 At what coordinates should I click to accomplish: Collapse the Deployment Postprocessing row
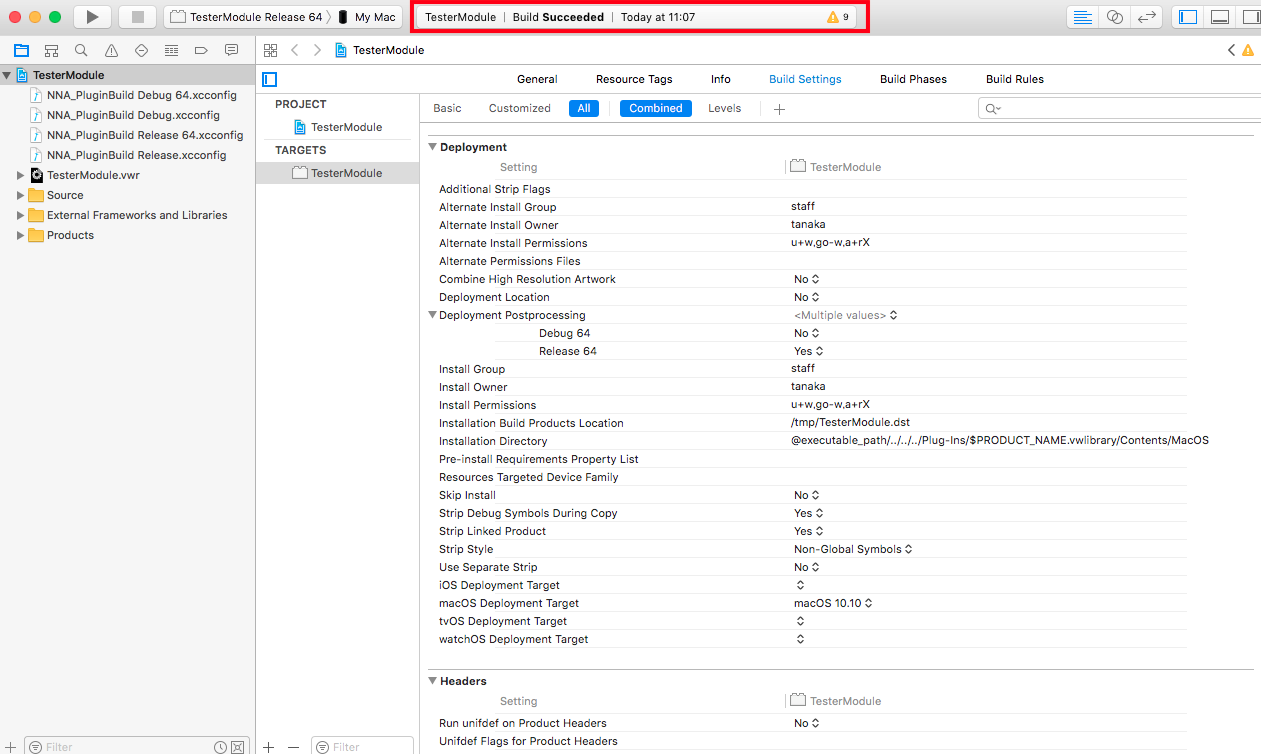click(432, 315)
